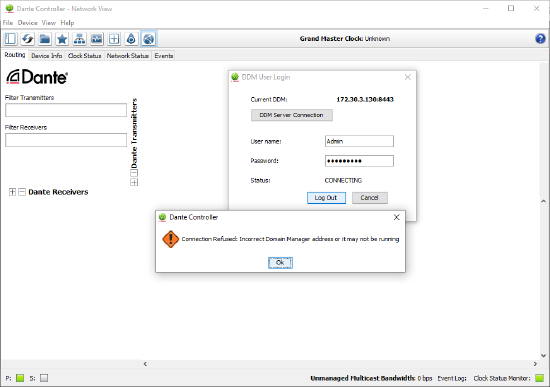Viewport: 550px width, 387px height.
Task: Click the droplet toolbar icon
Action: [131, 39]
